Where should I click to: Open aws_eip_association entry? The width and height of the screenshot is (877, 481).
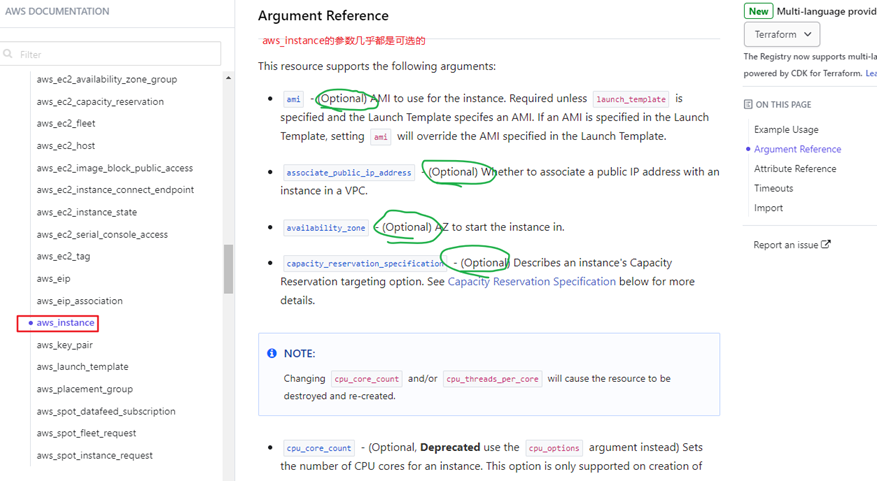point(79,301)
